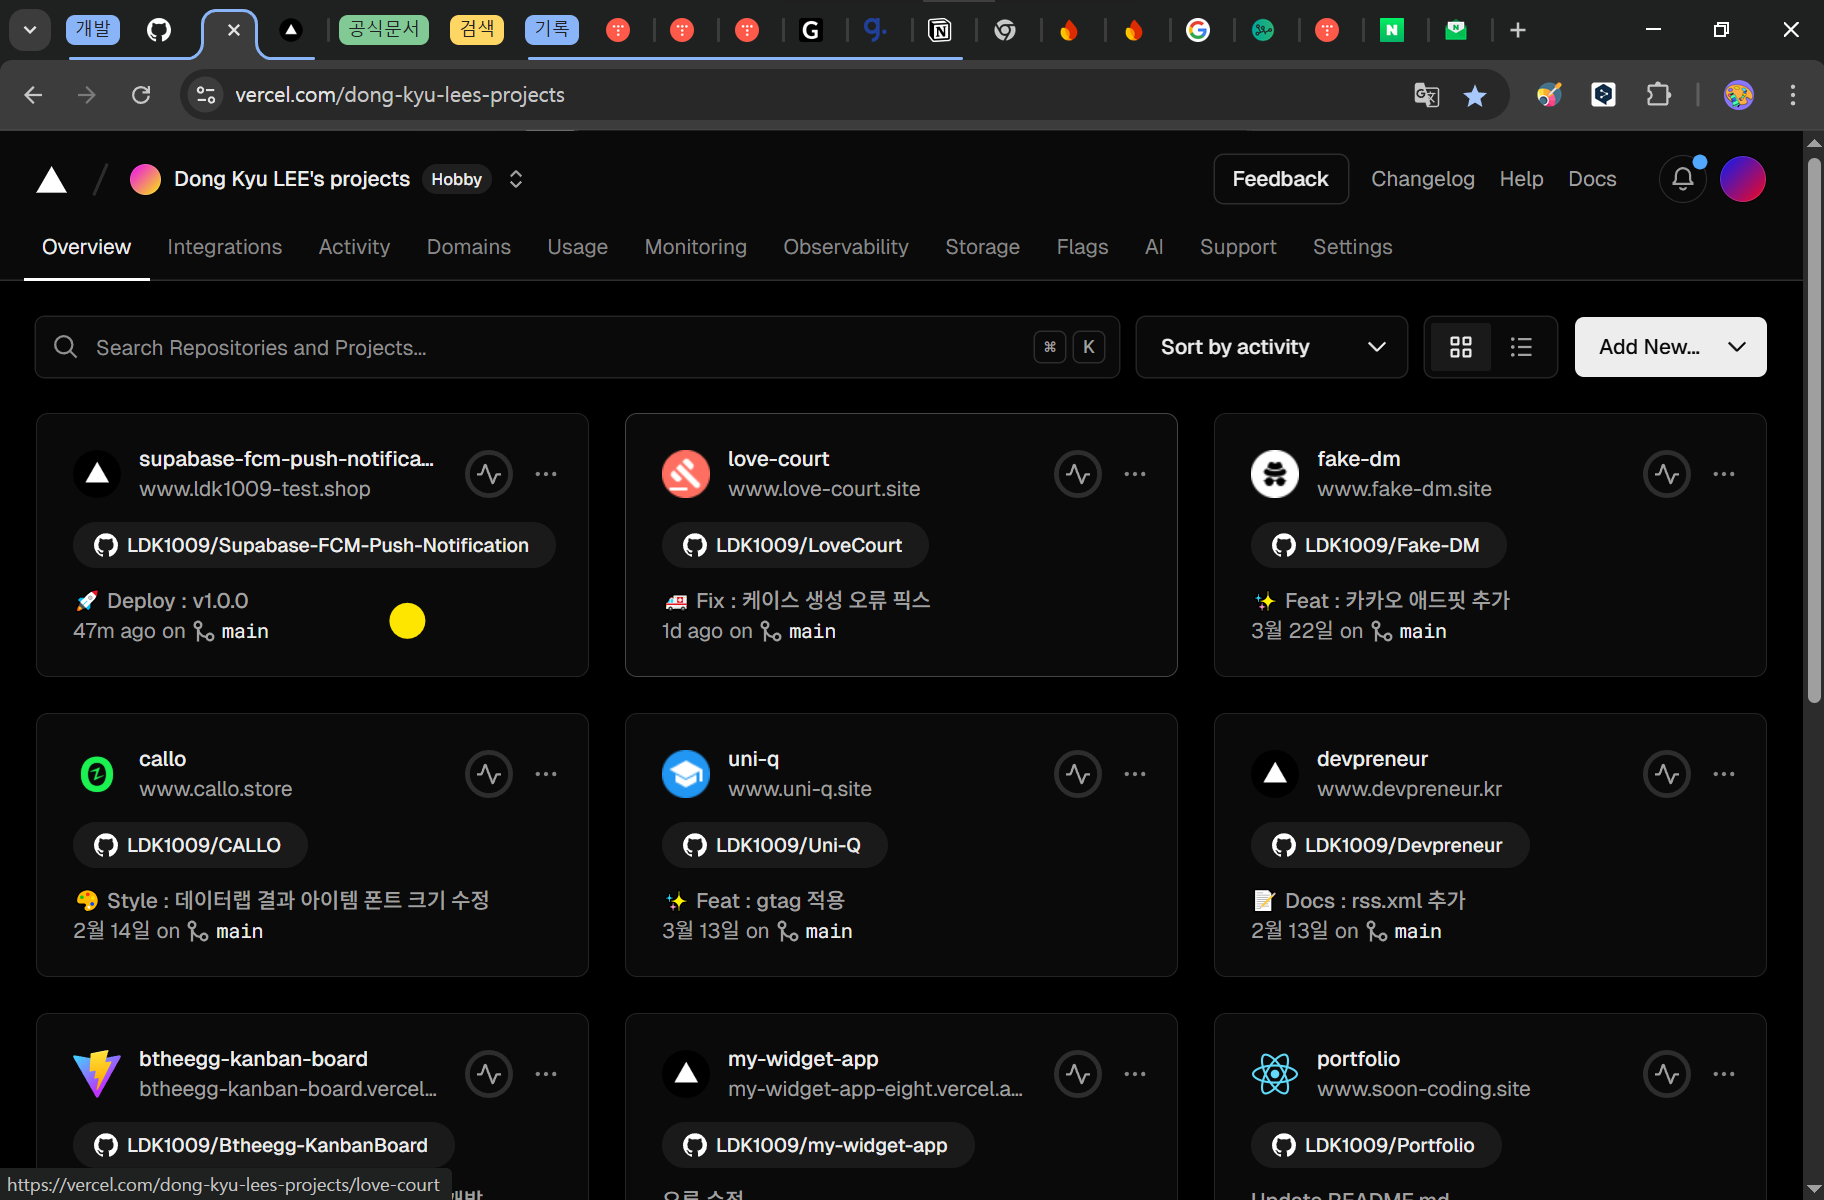Open the user avatar menu
The image size is (1824, 1200).
click(1742, 179)
